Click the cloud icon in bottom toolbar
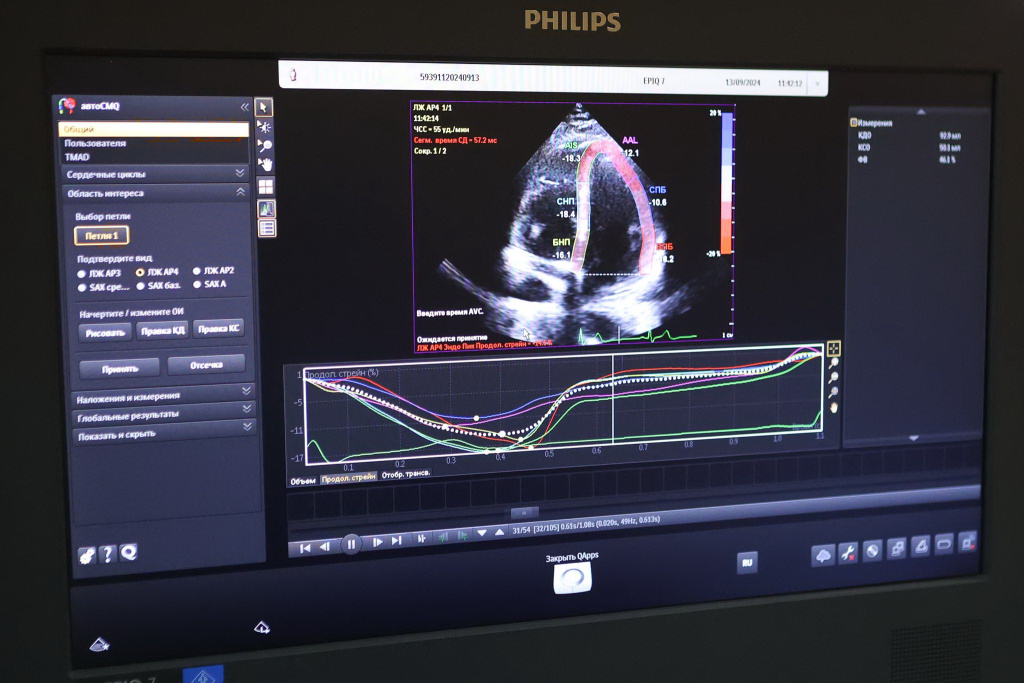Viewport: 1024px width, 683px height. coord(823,553)
